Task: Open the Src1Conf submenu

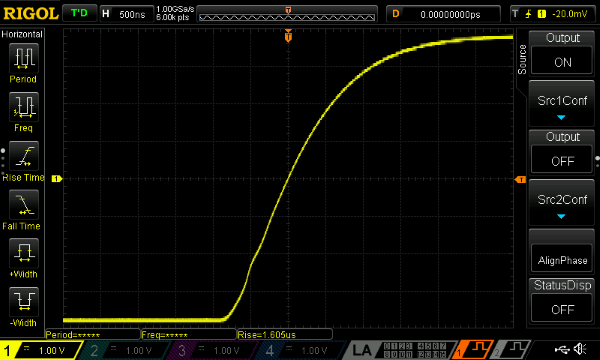Action: pyautogui.click(x=562, y=104)
